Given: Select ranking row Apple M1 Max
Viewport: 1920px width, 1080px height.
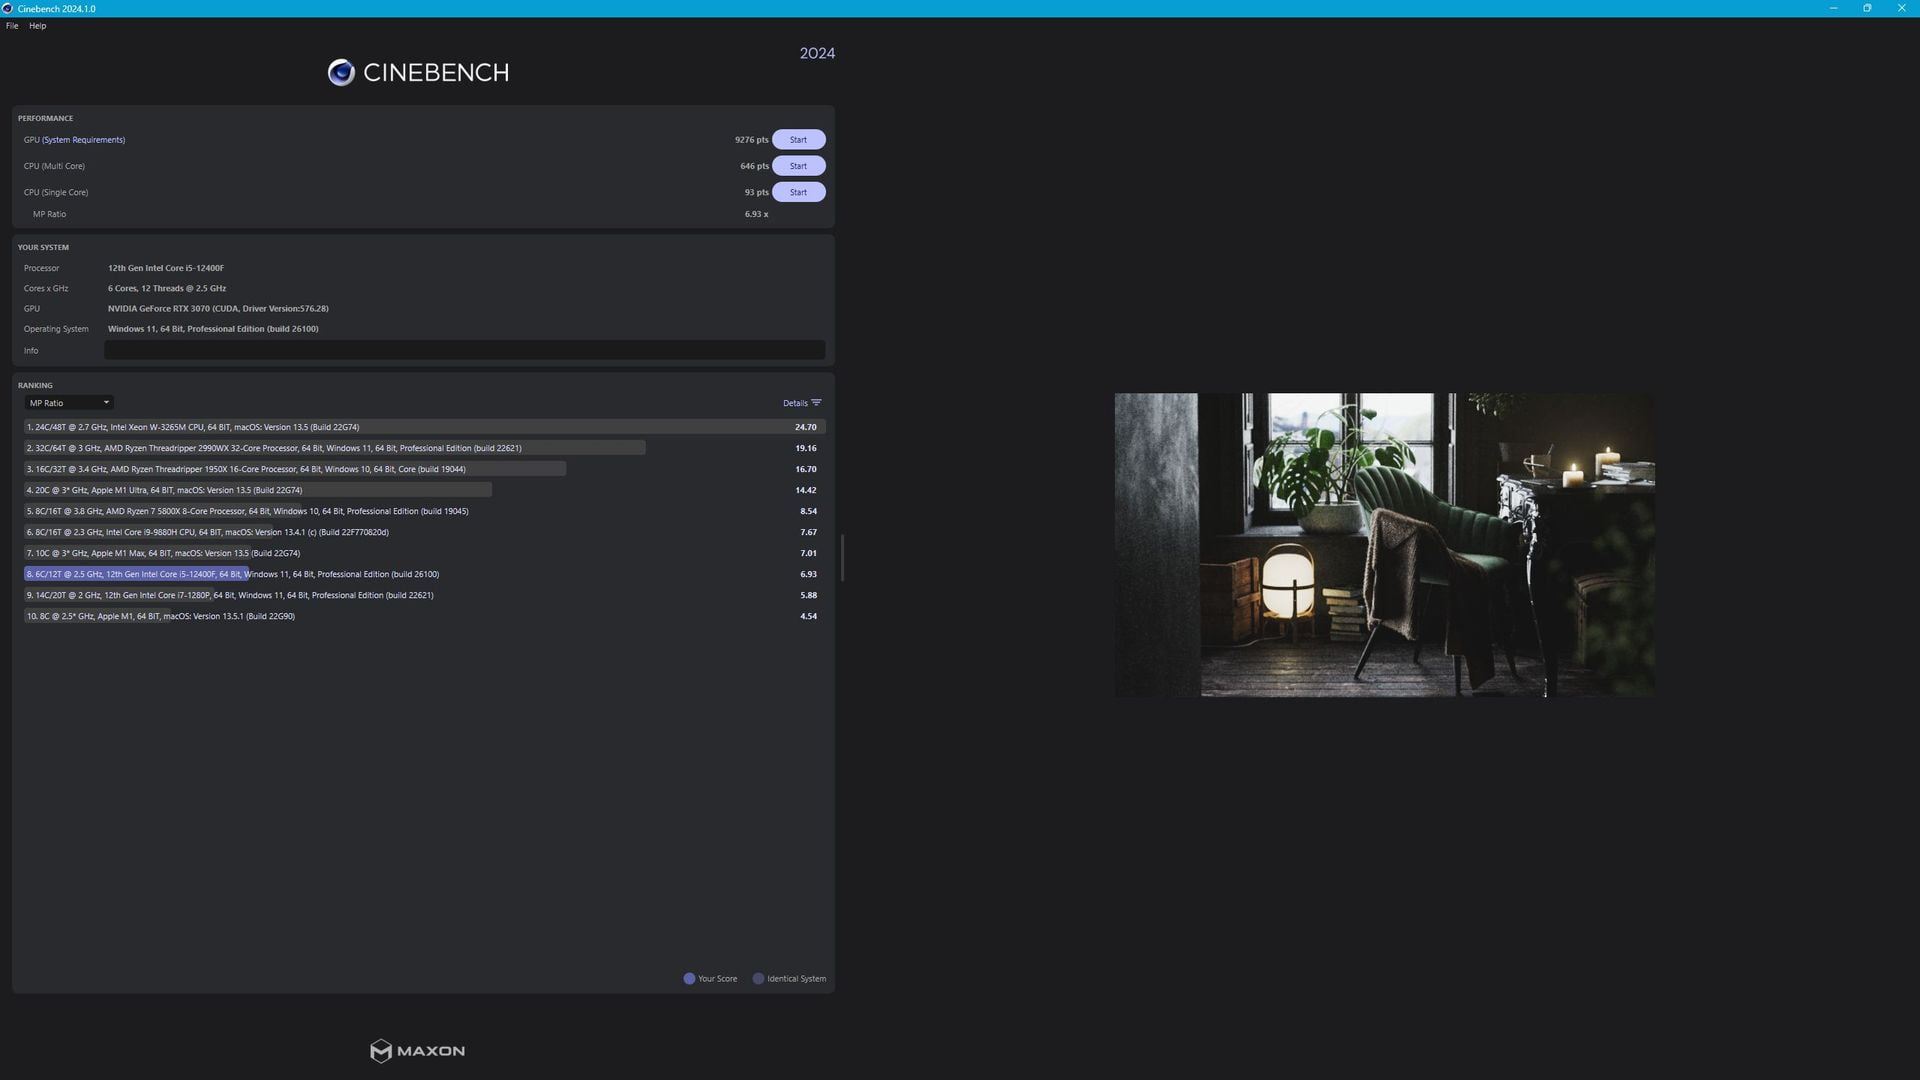Looking at the screenshot, I should click(424, 553).
